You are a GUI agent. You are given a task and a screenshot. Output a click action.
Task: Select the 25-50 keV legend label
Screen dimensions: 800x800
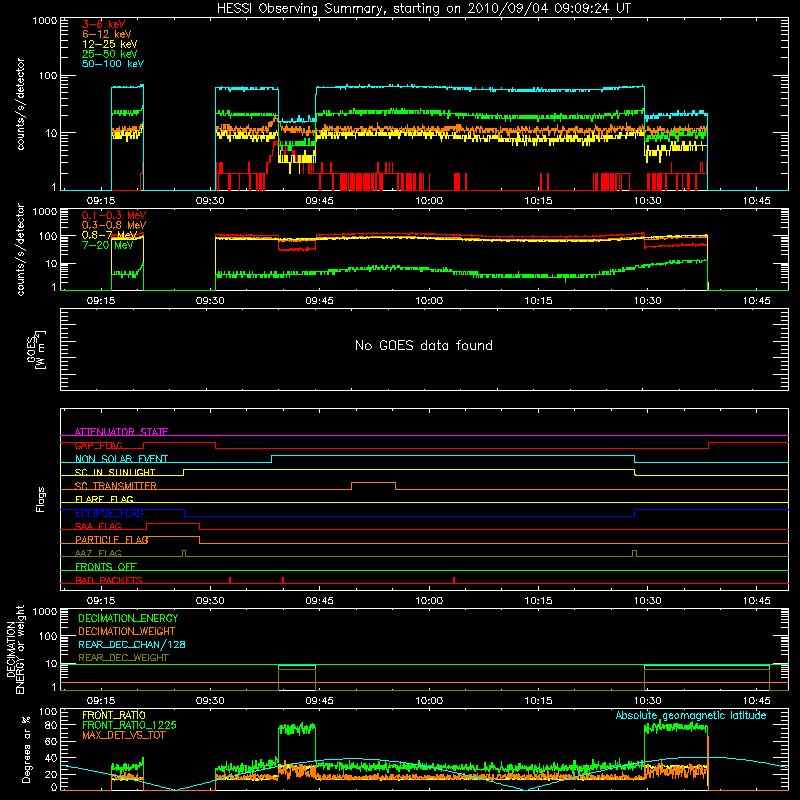109,54
